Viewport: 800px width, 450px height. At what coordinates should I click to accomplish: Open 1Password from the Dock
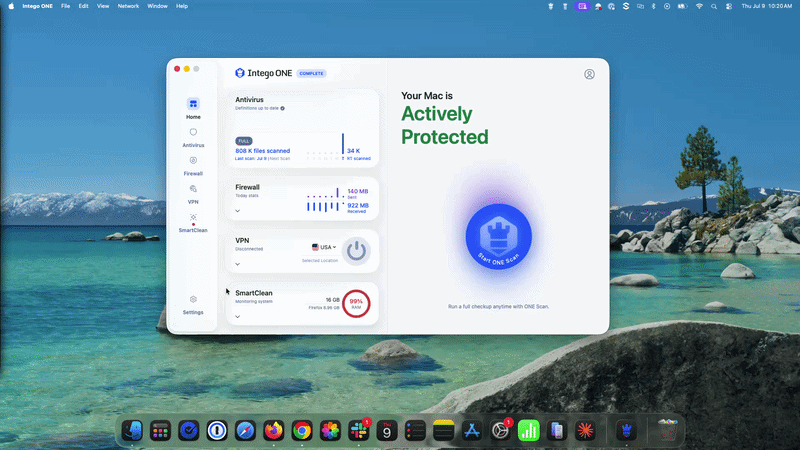(x=217, y=431)
